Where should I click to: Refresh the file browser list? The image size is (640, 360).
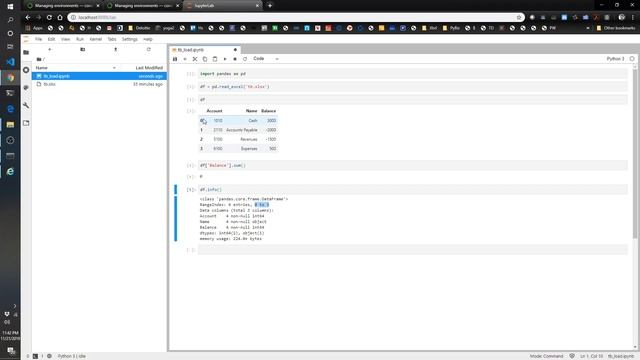pyautogui.click(x=149, y=49)
